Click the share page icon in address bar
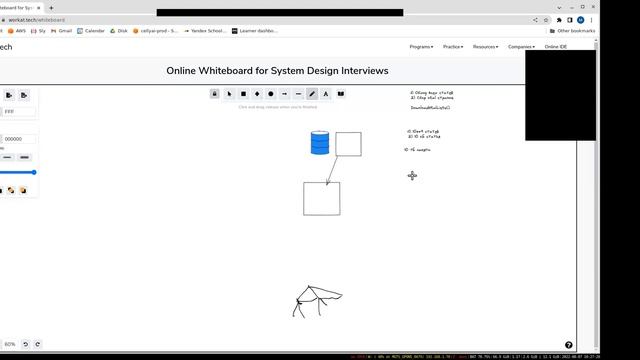640x360 pixels. (x=535, y=20)
